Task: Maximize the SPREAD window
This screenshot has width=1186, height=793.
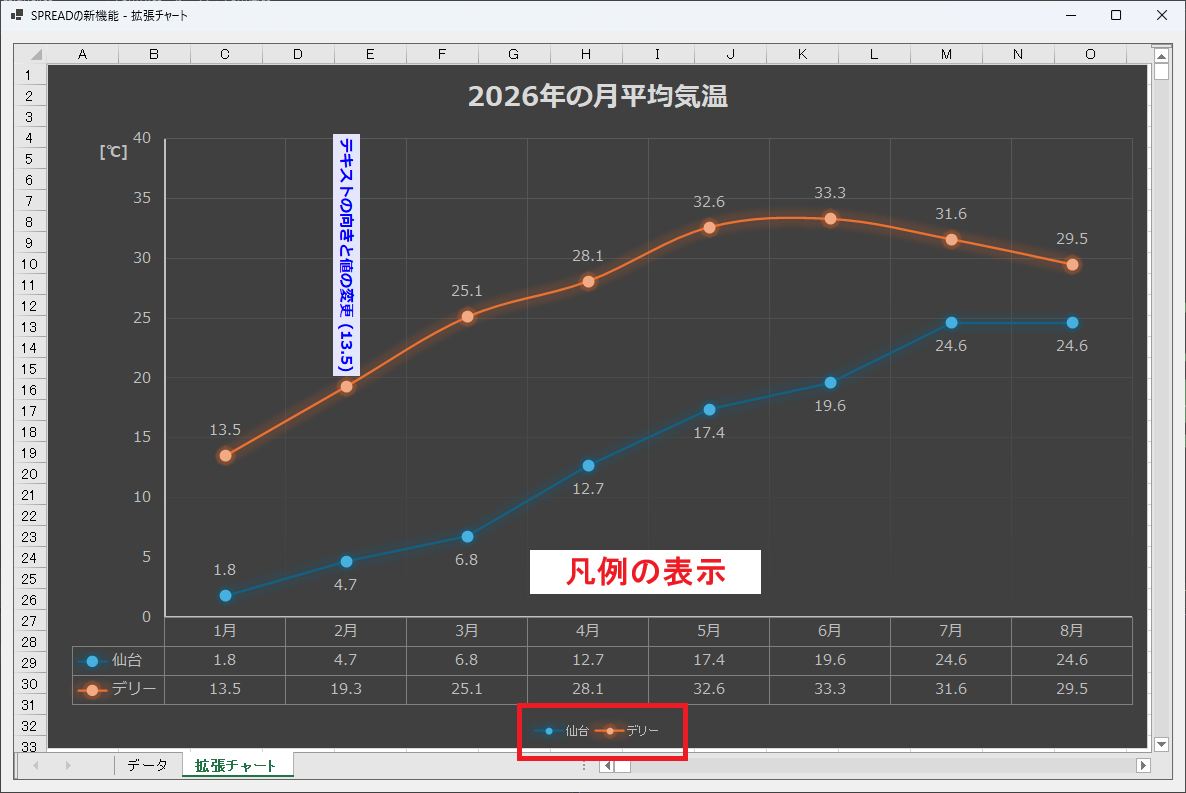Action: [1116, 15]
